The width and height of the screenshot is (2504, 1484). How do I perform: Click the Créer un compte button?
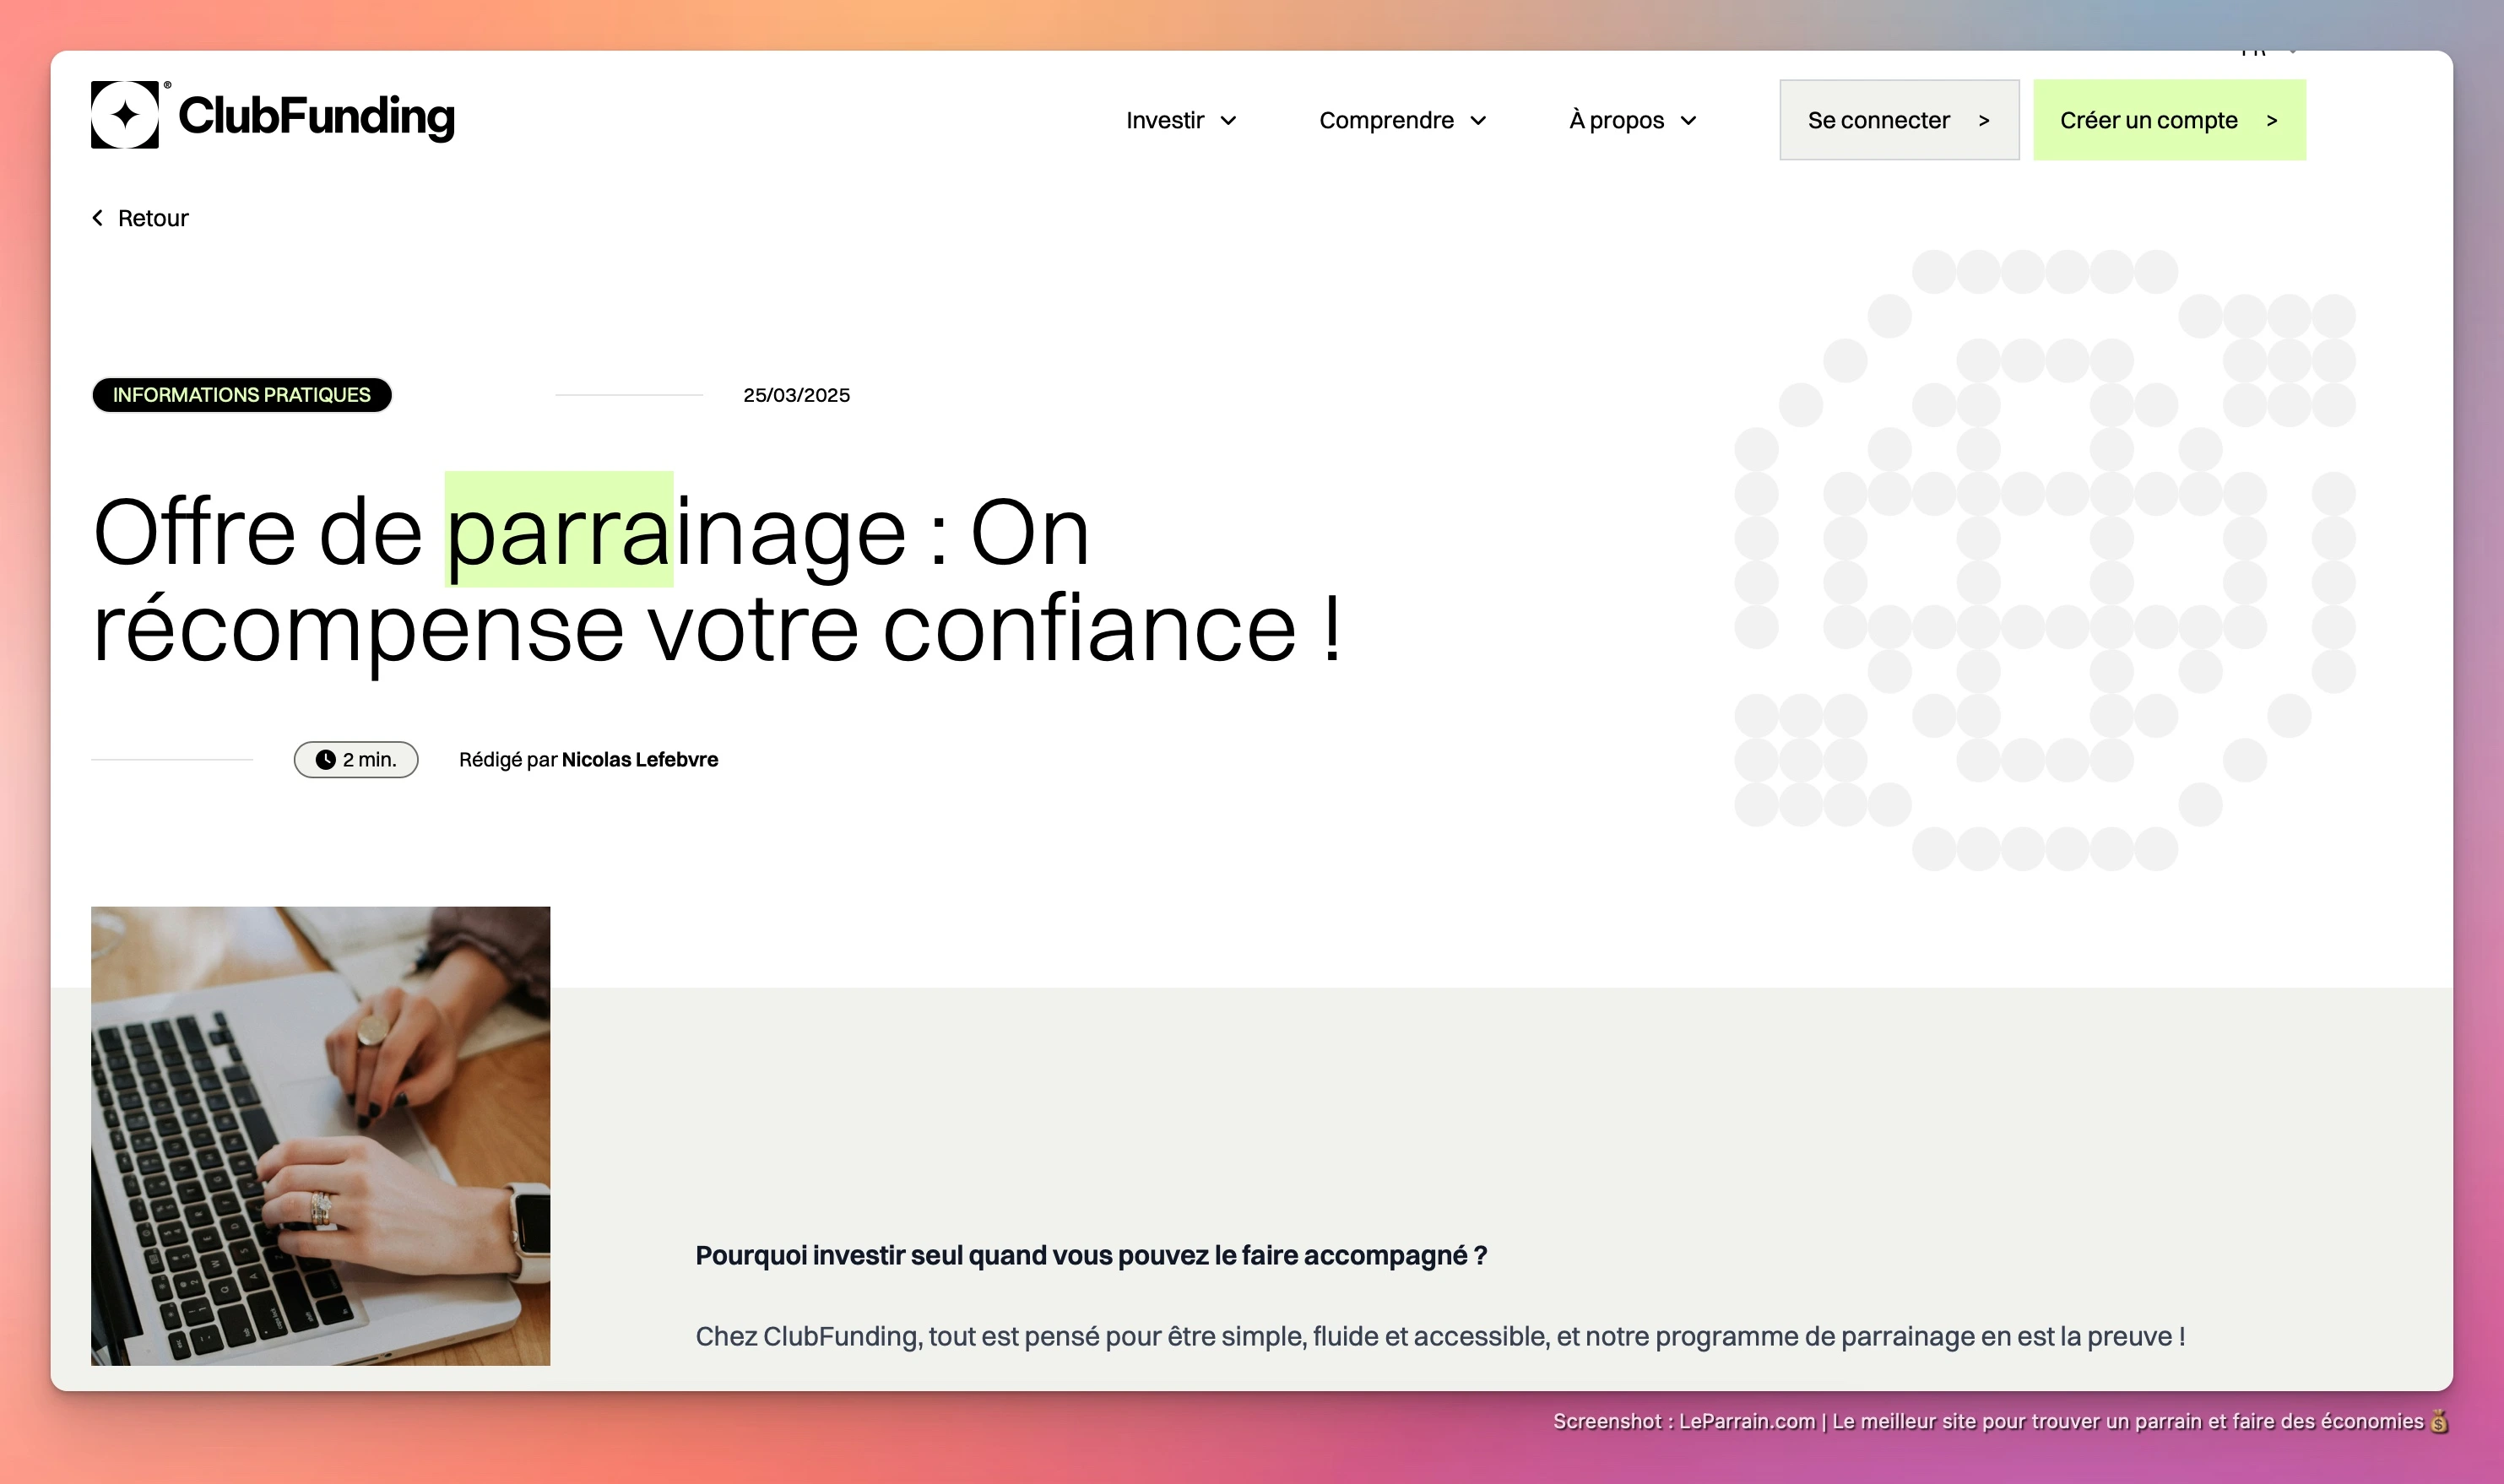[x=2170, y=120]
